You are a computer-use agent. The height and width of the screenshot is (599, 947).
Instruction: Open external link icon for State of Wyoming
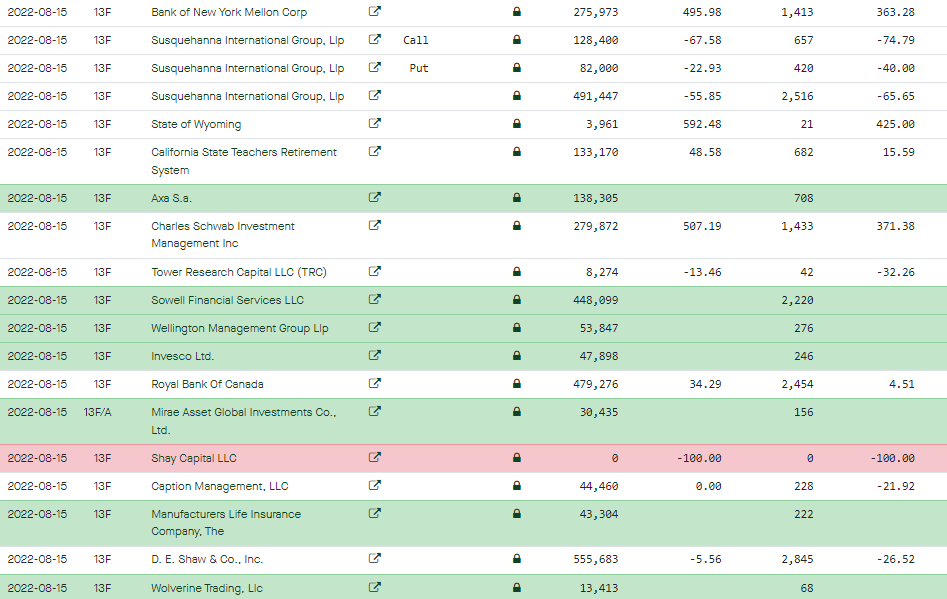[374, 123]
